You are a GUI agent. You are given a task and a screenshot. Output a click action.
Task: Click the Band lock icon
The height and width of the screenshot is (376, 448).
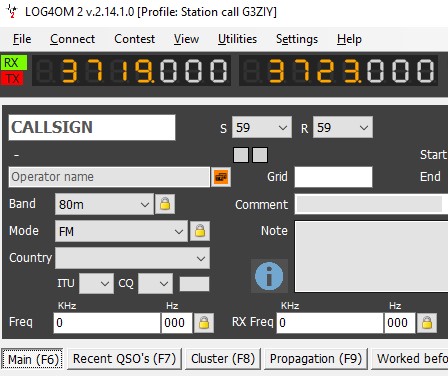pyautogui.click(x=165, y=204)
